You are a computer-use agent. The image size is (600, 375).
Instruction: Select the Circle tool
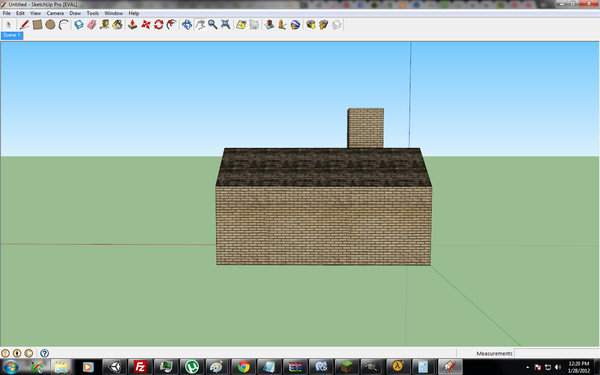point(50,25)
